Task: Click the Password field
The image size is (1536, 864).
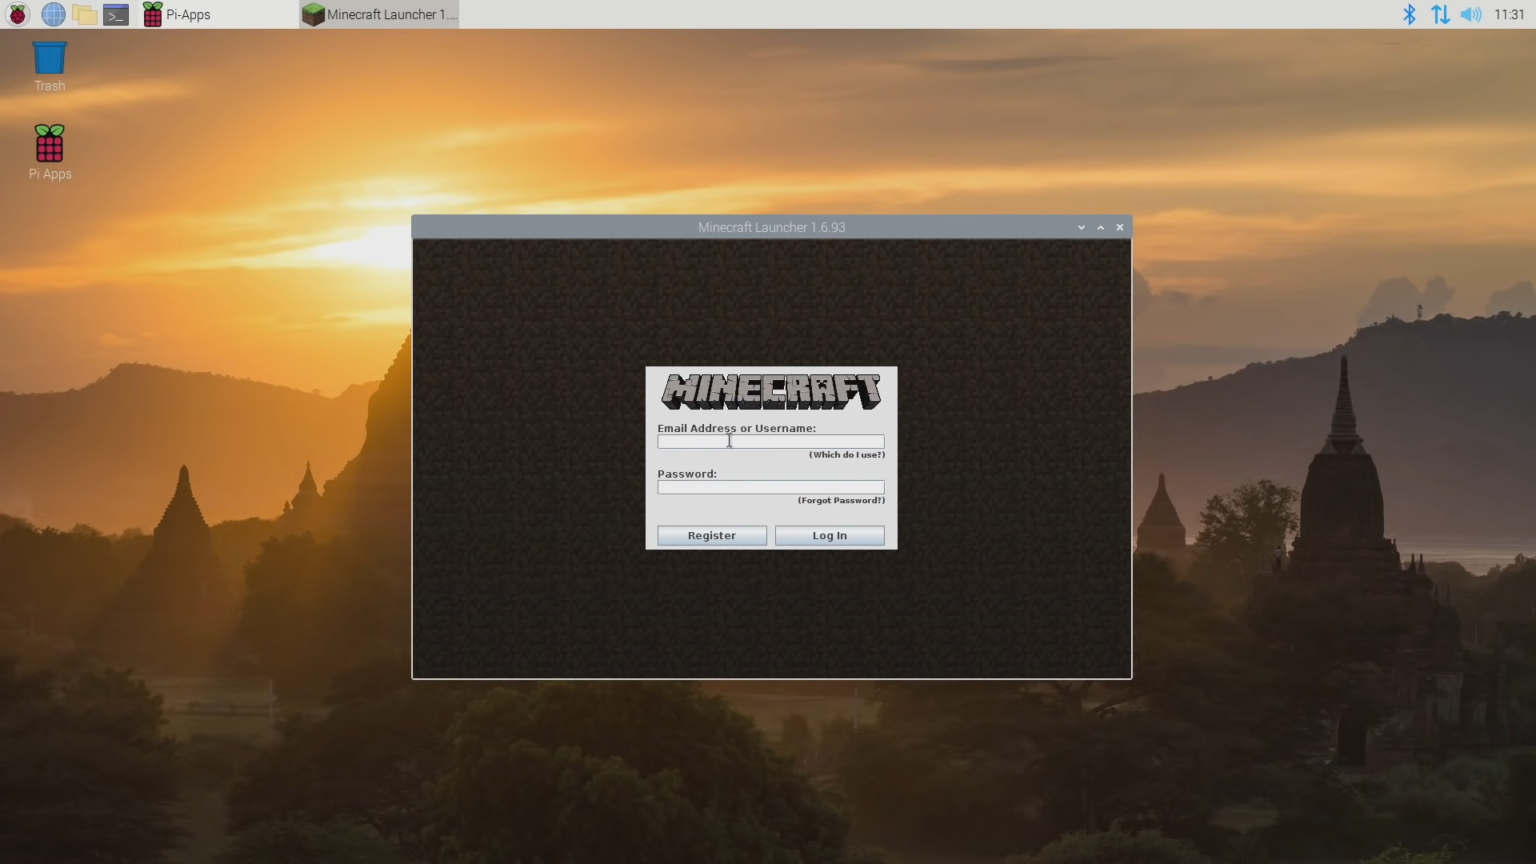Action: [x=770, y=487]
